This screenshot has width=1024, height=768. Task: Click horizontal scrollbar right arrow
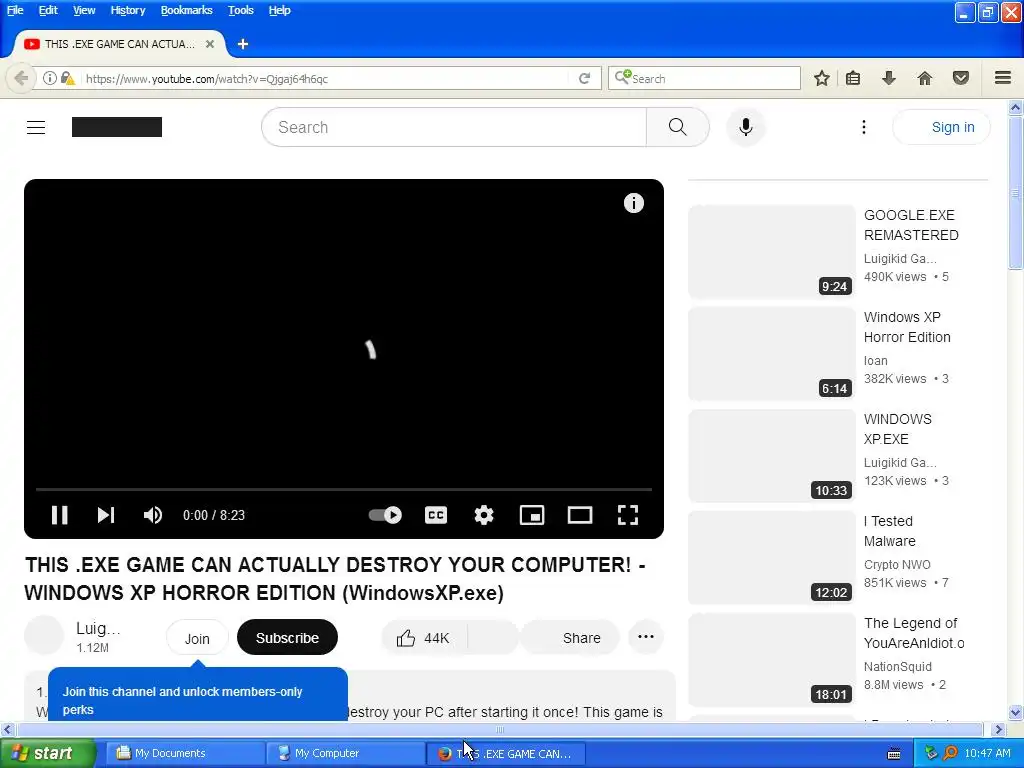[x=998, y=729]
